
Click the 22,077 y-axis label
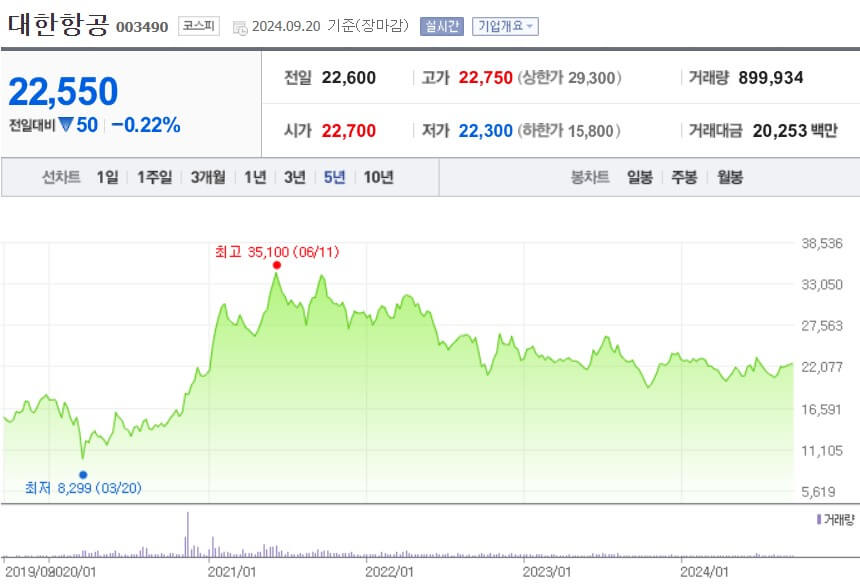pos(822,367)
